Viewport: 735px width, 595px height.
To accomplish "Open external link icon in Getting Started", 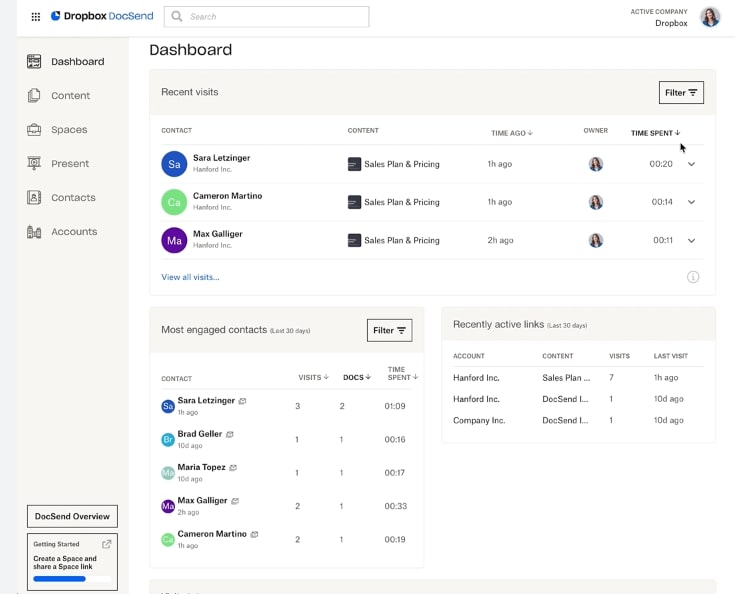I will click(x=106, y=544).
